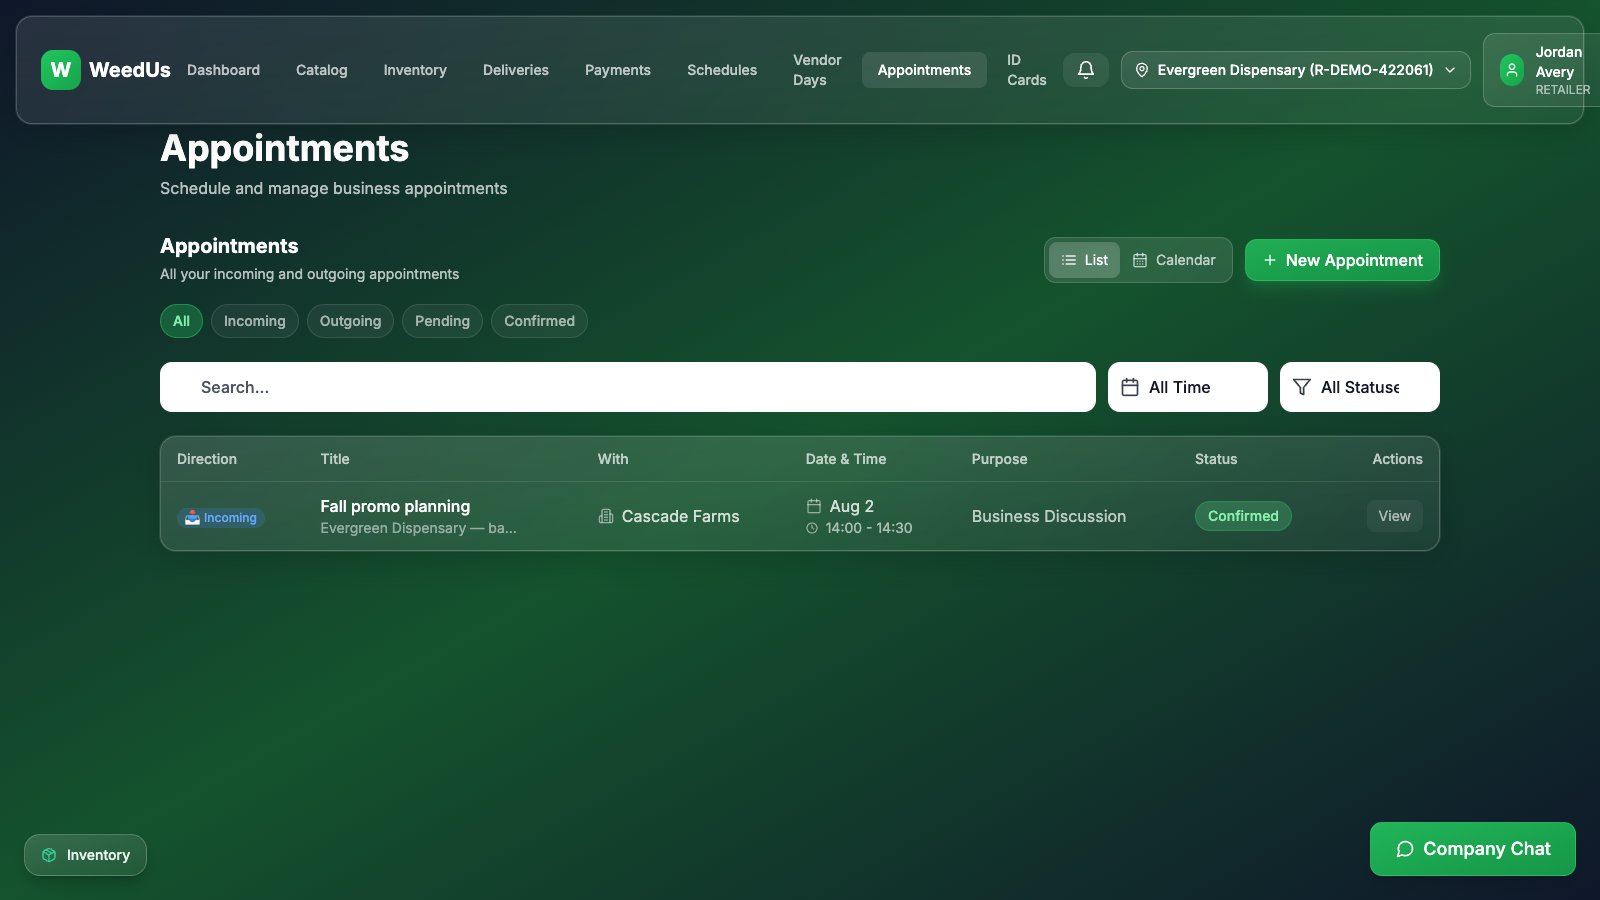Viewport: 1600px width, 900px height.
Task: Open the Deliveries nav item
Action: 516,70
